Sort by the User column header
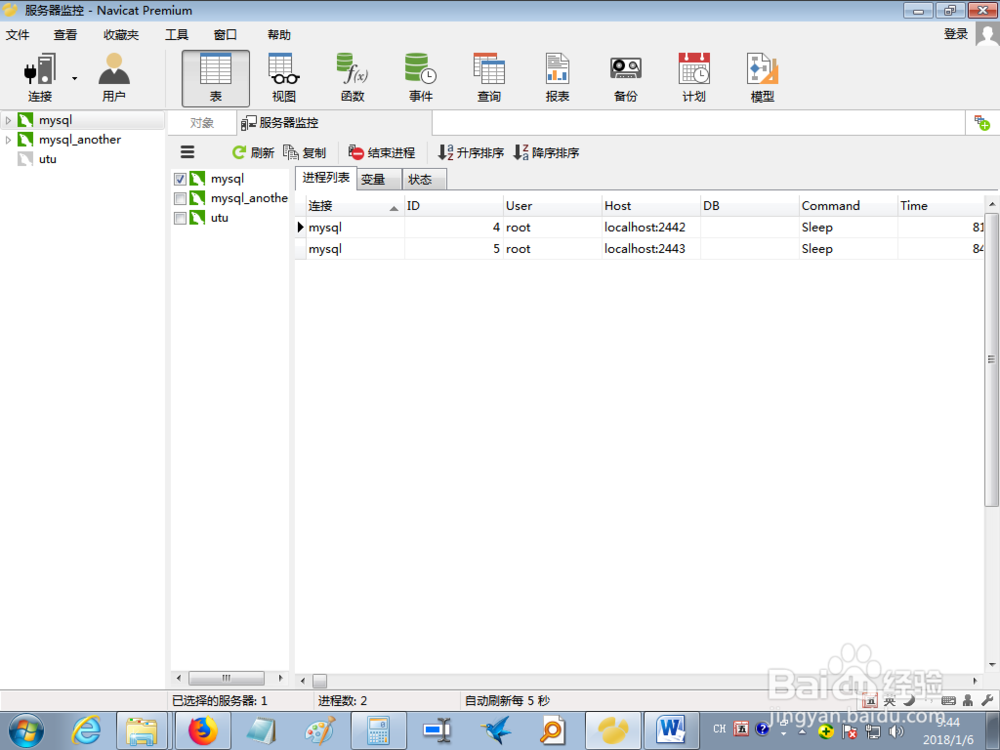 [x=552, y=205]
